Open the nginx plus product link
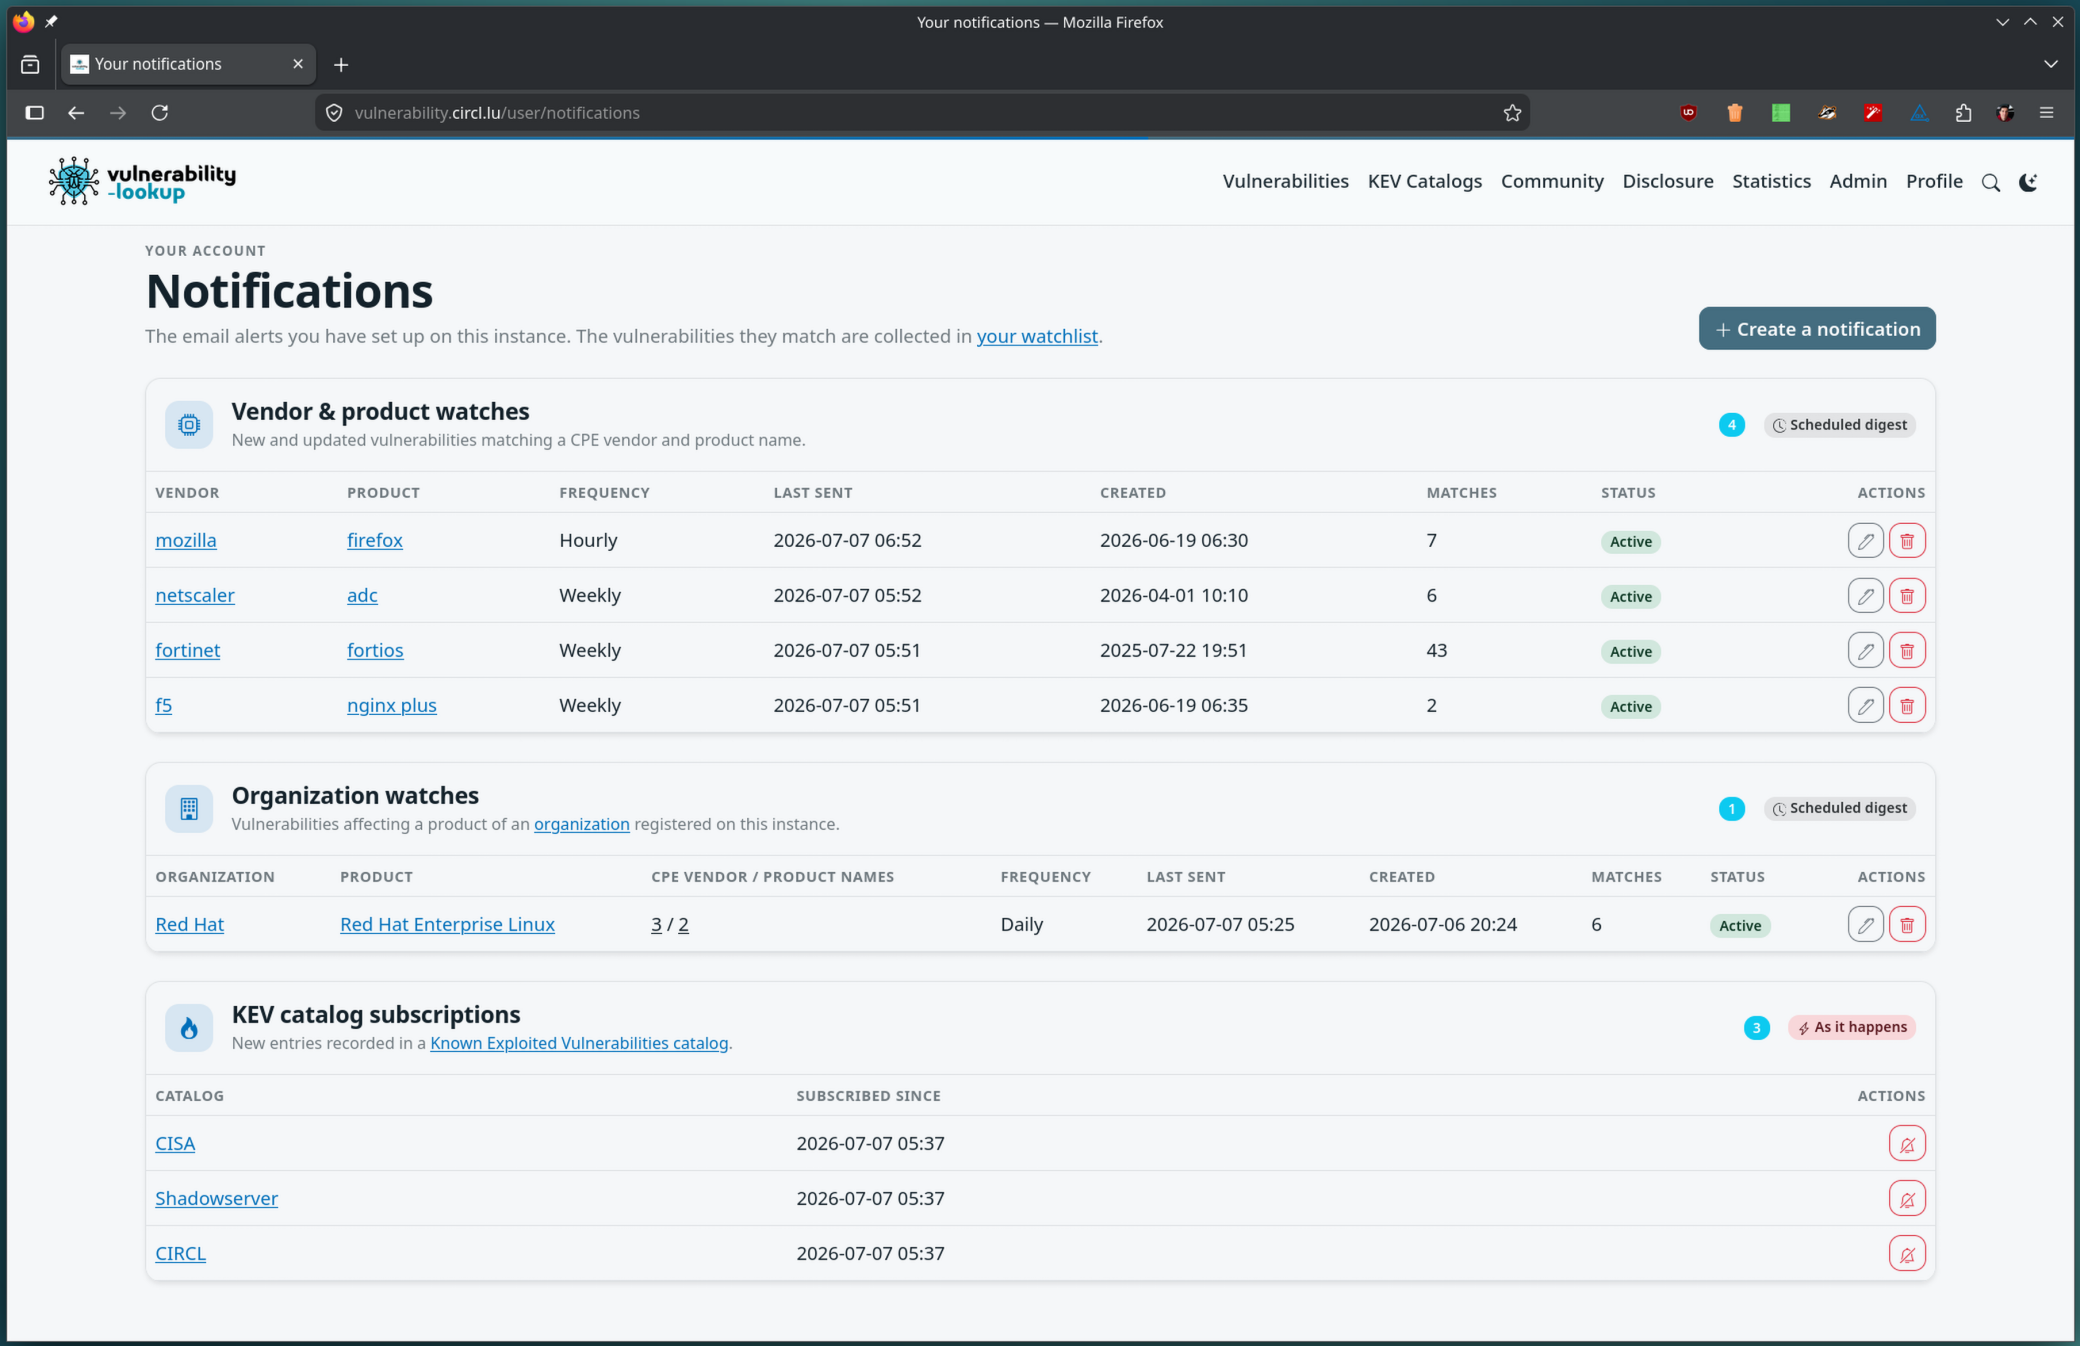Image resolution: width=2080 pixels, height=1346 pixels. (392, 706)
